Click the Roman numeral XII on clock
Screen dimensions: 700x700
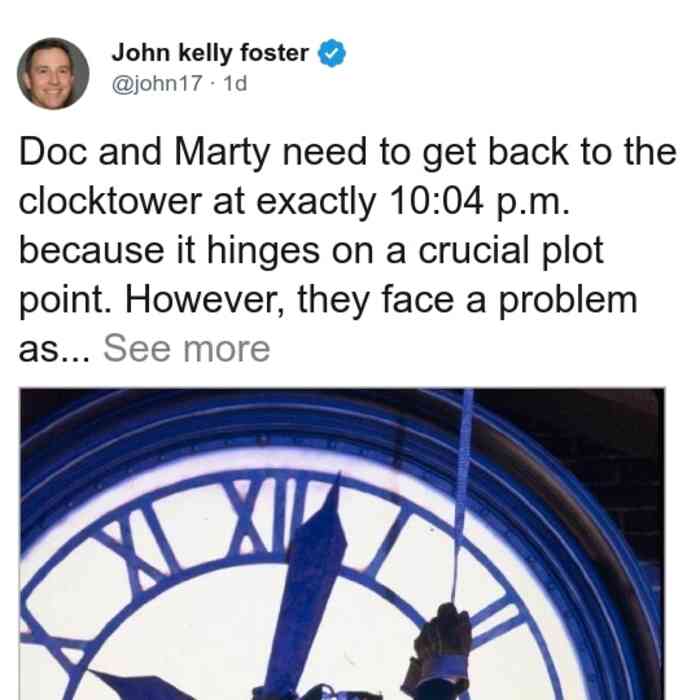tap(269, 515)
